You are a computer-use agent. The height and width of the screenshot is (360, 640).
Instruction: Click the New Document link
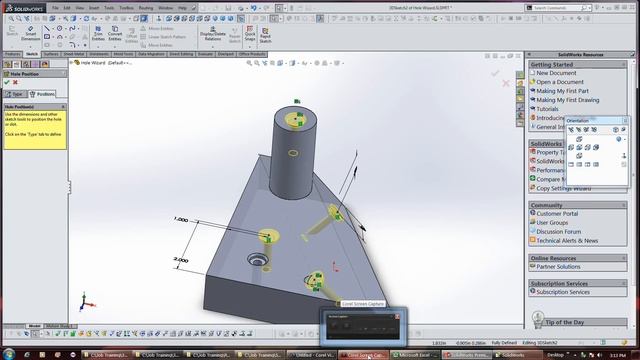click(x=556, y=73)
